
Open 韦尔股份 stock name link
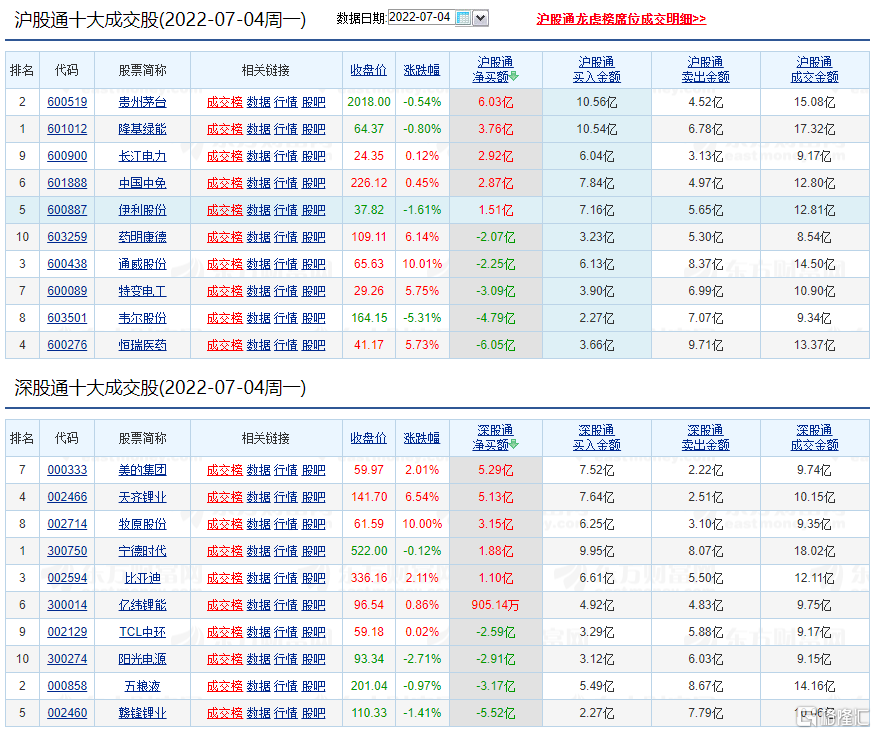pyautogui.click(x=142, y=318)
